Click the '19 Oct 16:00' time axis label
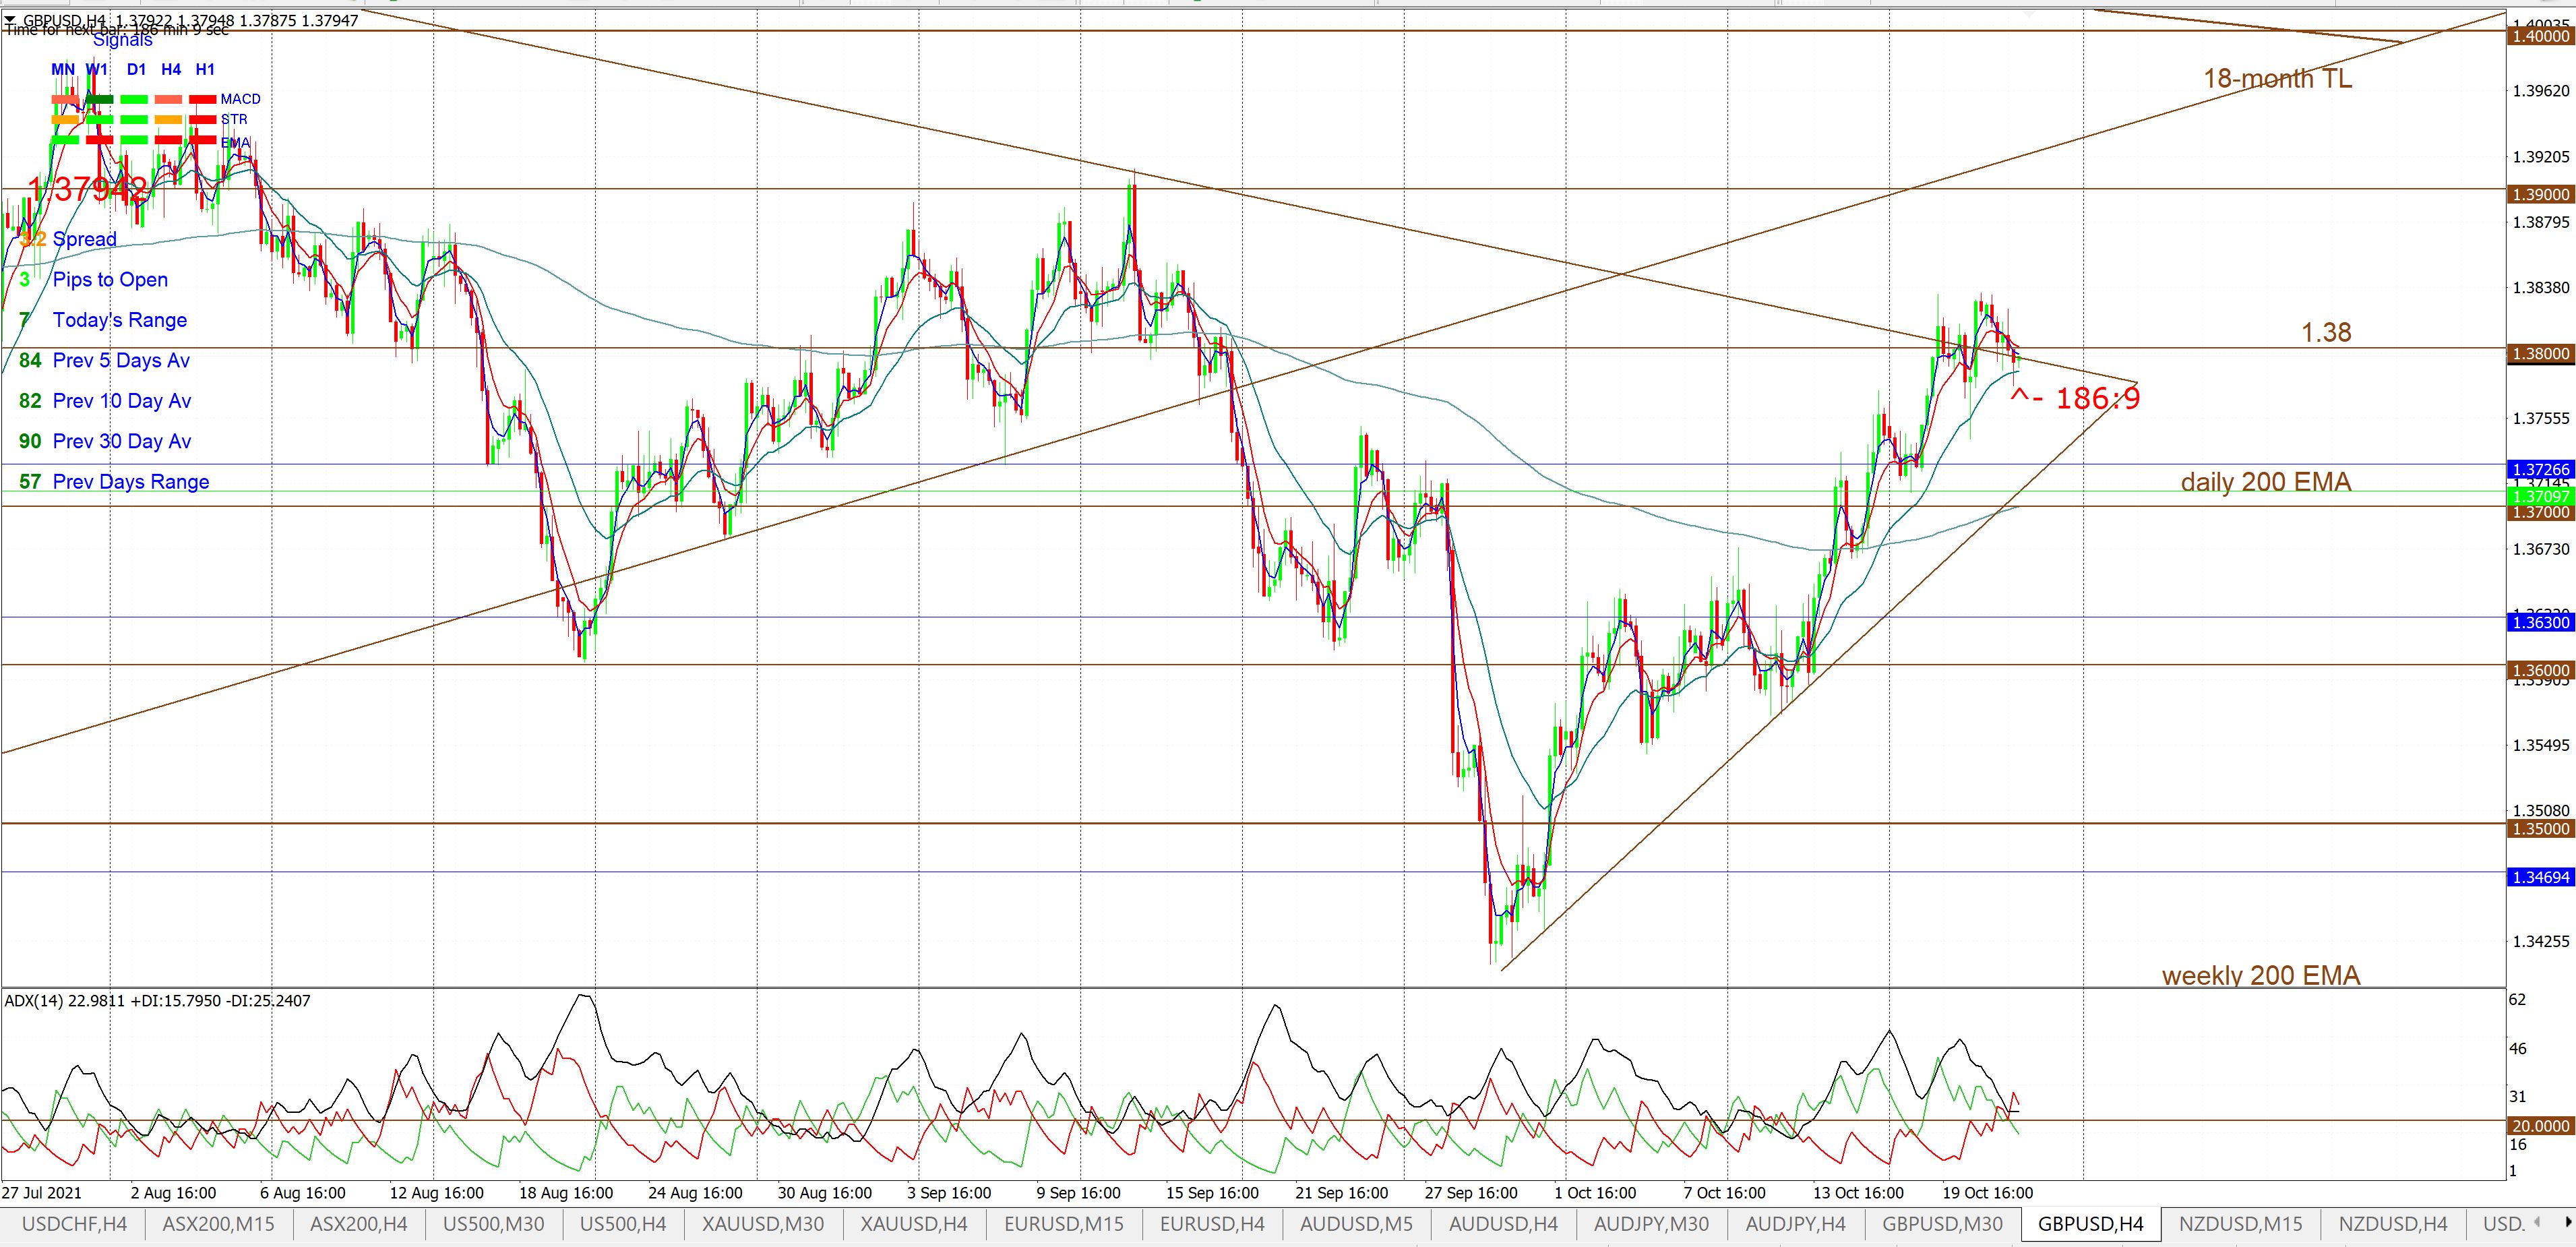 pos(1988,1193)
